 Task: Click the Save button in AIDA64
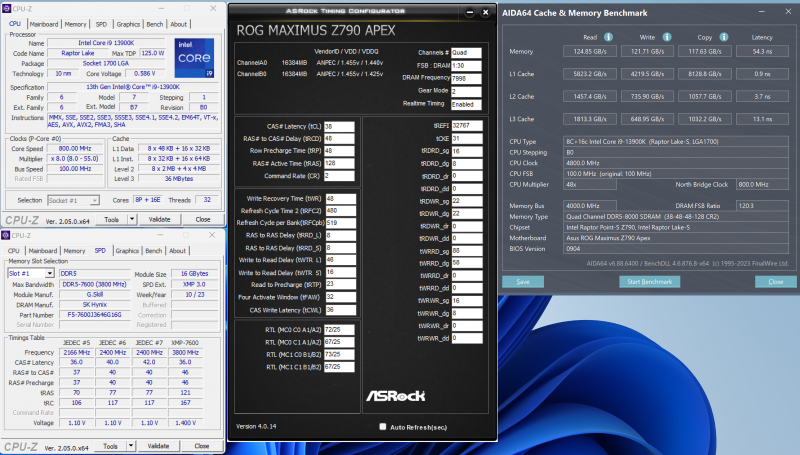(x=523, y=282)
